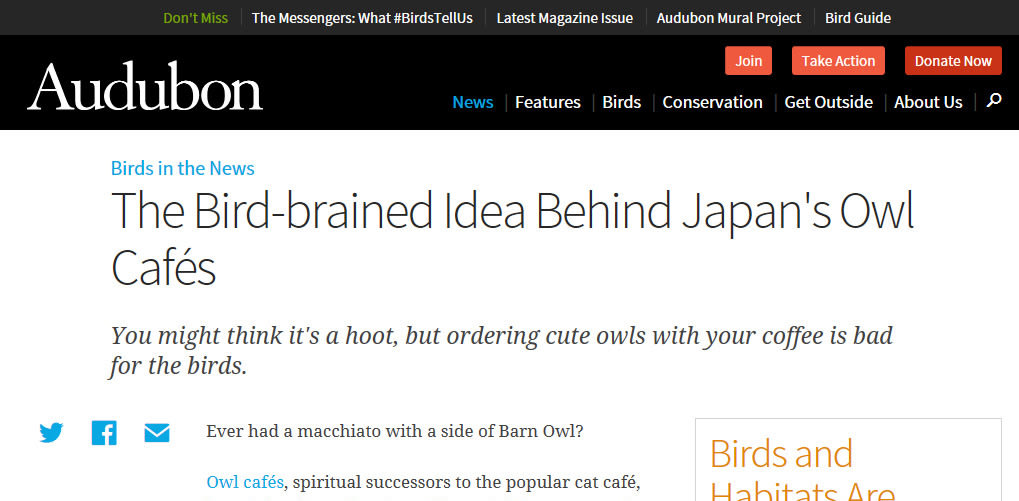Click the 'Ever had a macchiato' sentence
The image size is (1019, 501).
394,431
